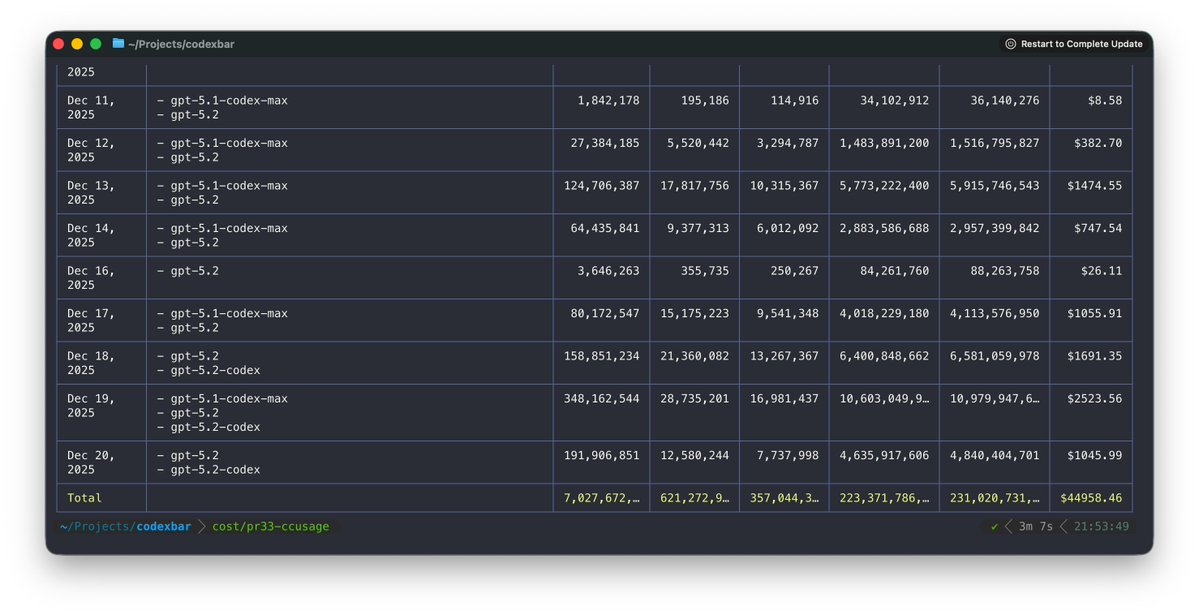The width and height of the screenshot is (1199, 615).
Task: Click the update gear icon in the title bar
Action: (x=1009, y=43)
